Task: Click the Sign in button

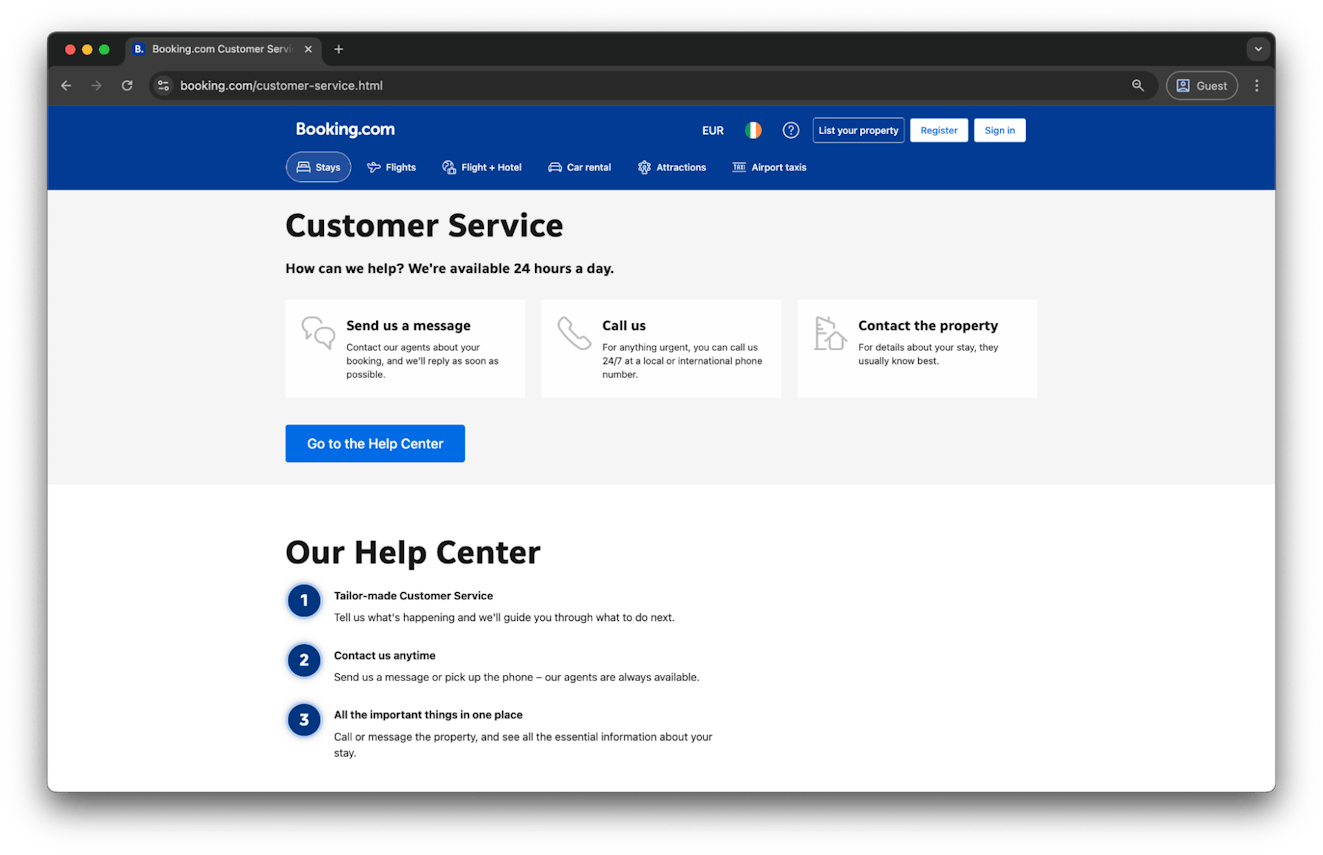Action: coord(1000,130)
